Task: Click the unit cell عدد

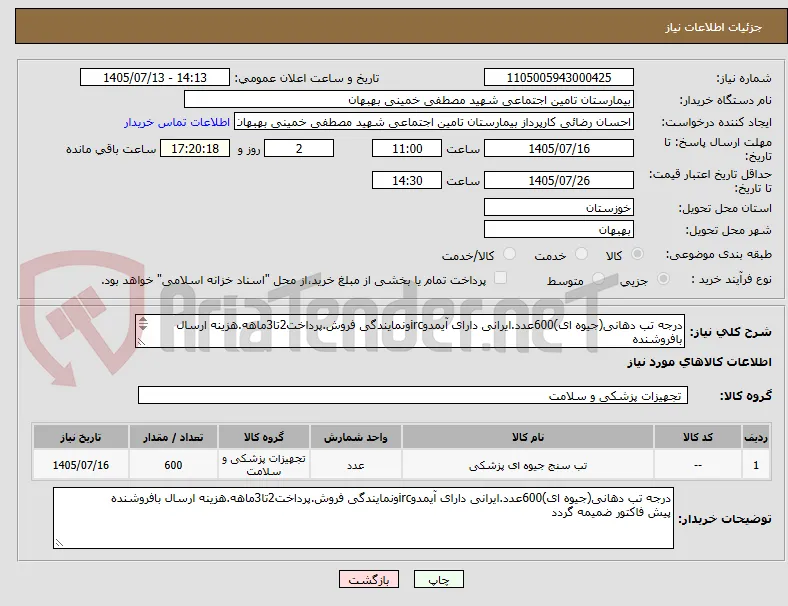Action: pos(356,465)
